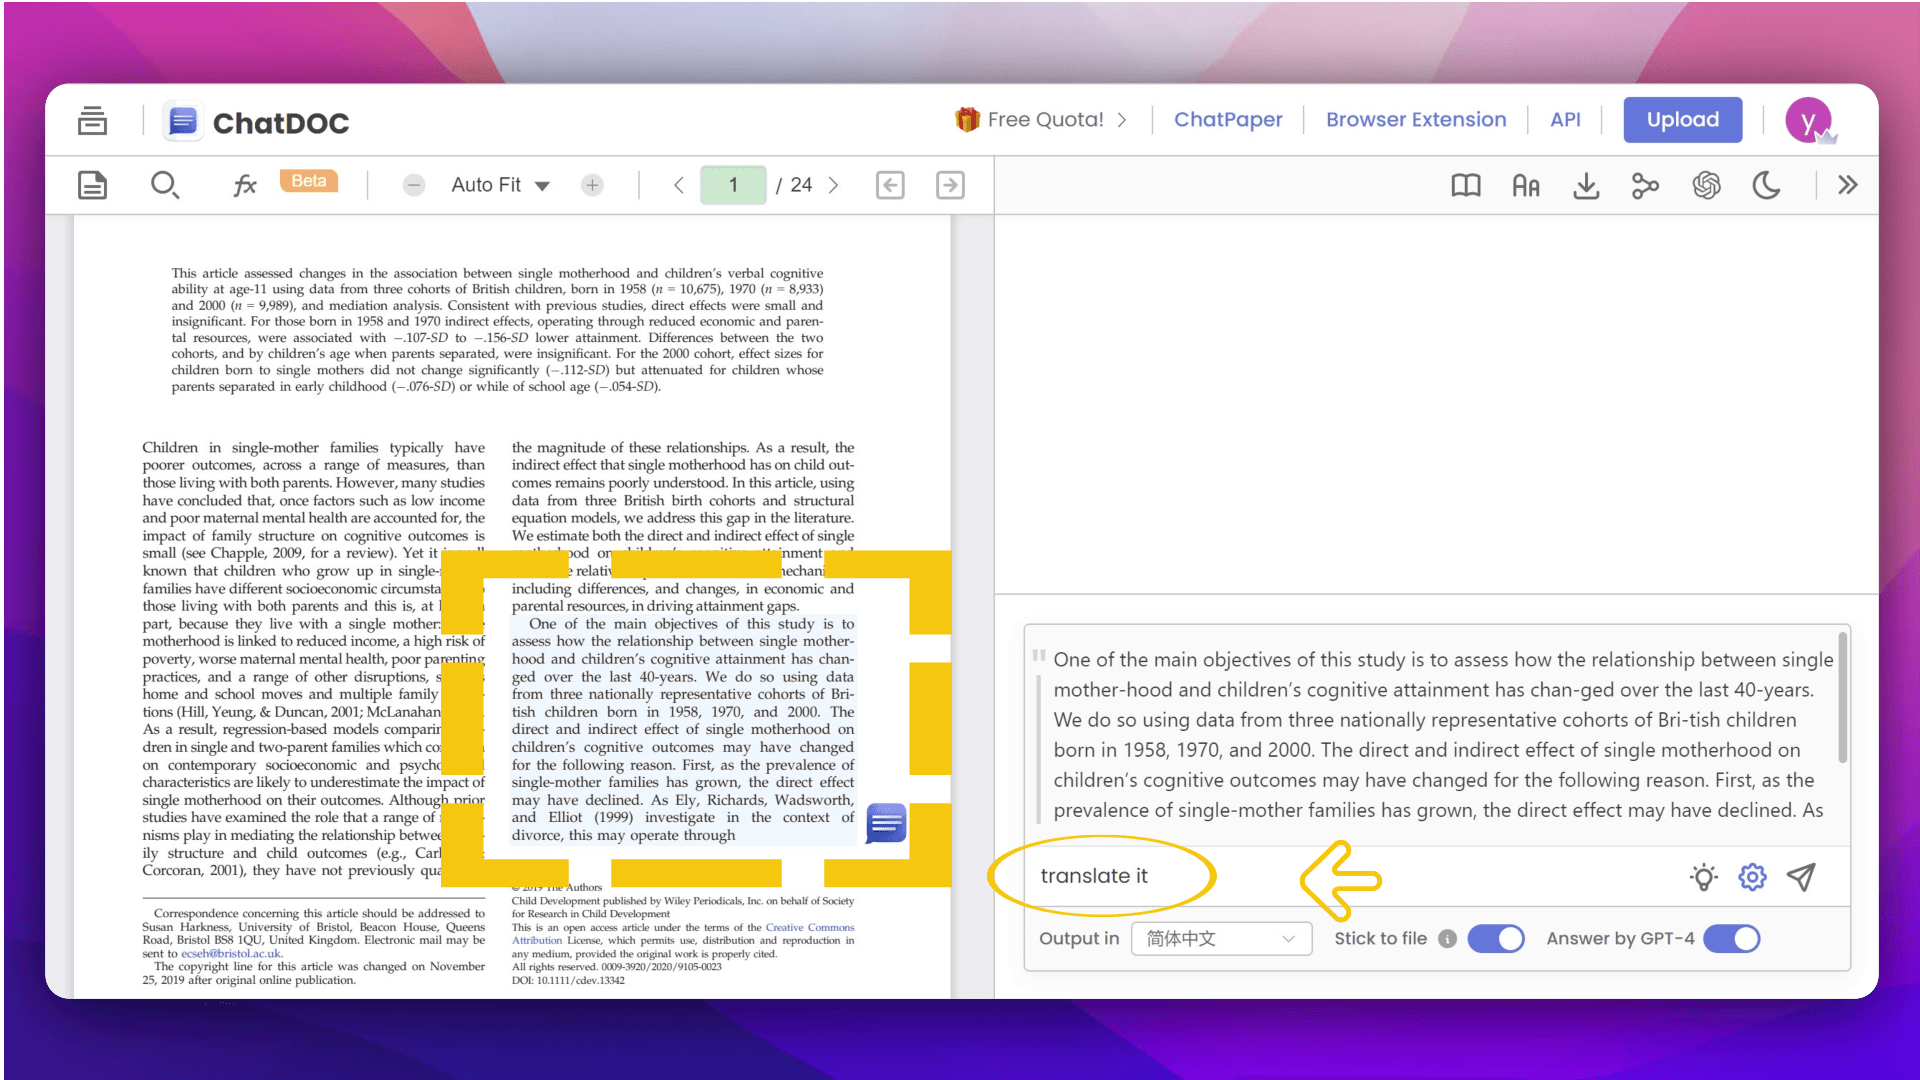
Task: Click the Free Quota! link
Action: pyautogui.click(x=1046, y=120)
